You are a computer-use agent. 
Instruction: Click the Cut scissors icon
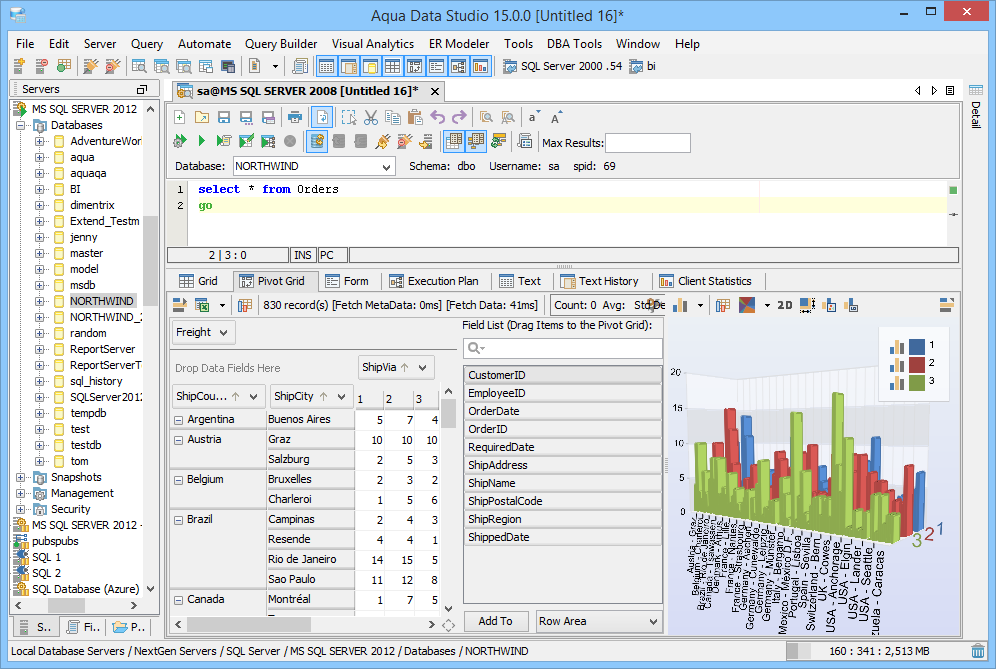click(x=371, y=118)
